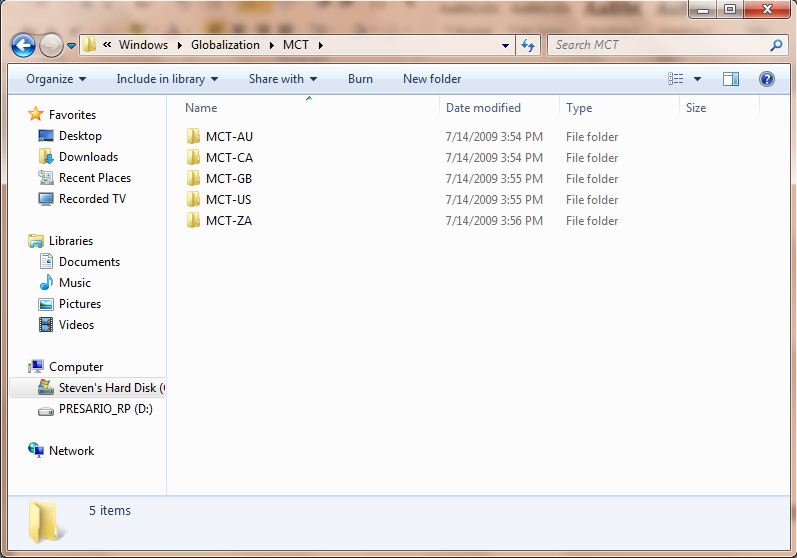797x558 pixels.
Task: Close the Explorer window
Action: tap(768, 9)
